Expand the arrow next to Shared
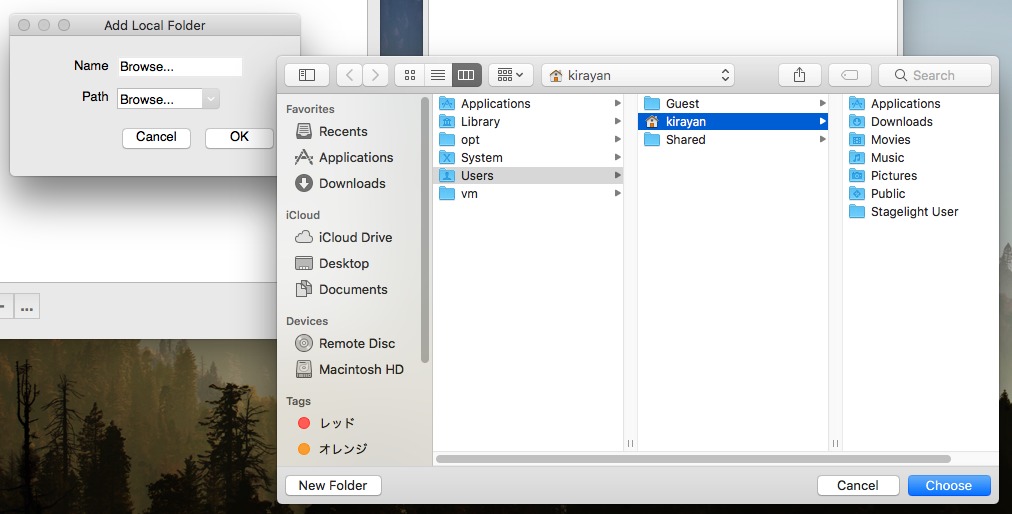Viewport: 1012px width, 514px height. click(823, 139)
